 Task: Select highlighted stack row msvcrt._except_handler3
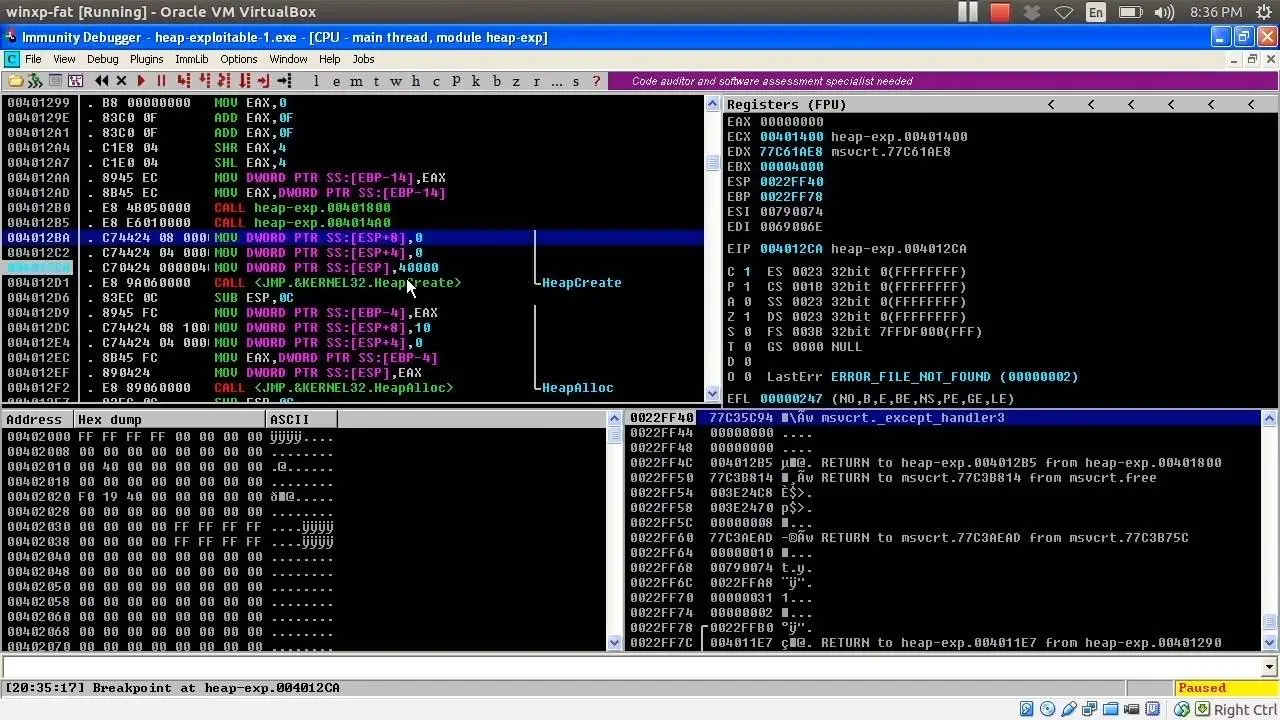click(x=942, y=418)
